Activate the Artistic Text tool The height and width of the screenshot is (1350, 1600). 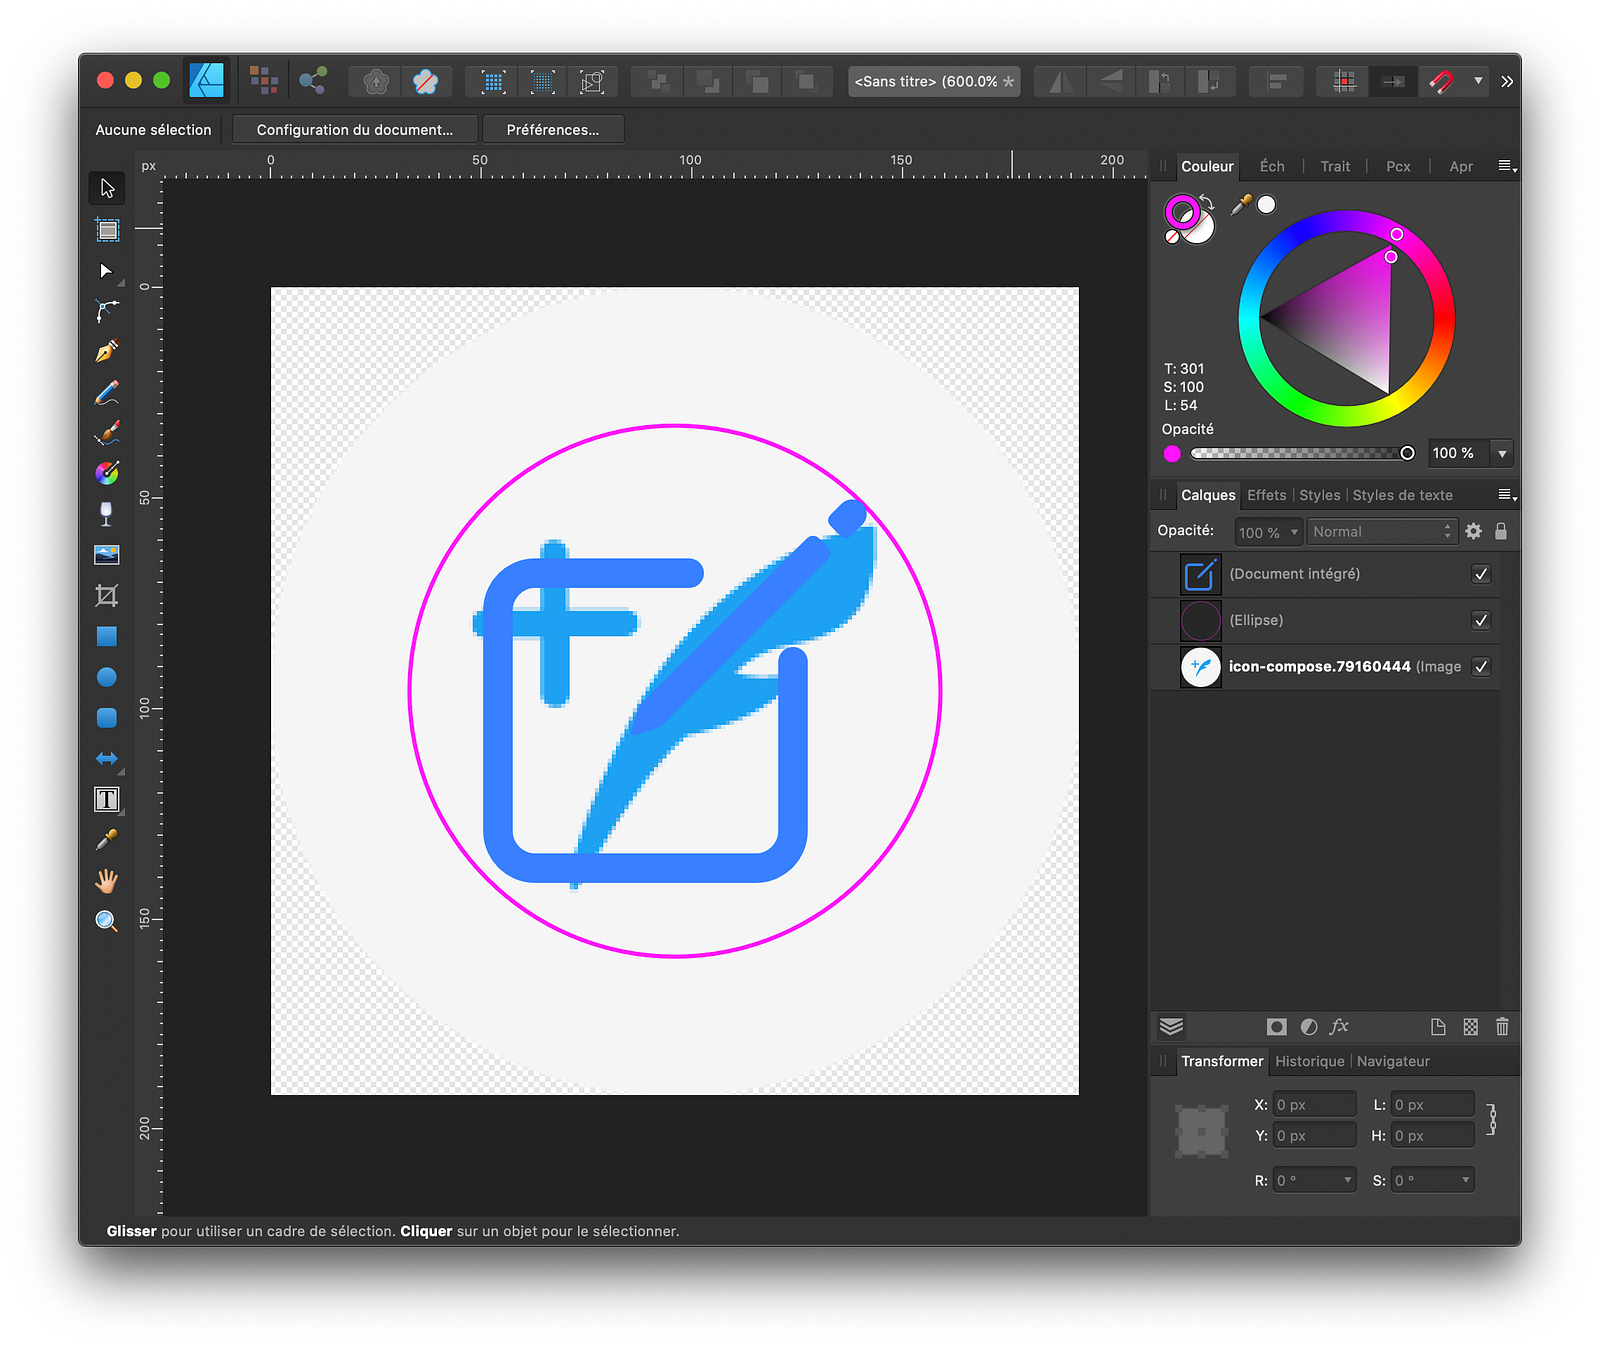tap(106, 799)
